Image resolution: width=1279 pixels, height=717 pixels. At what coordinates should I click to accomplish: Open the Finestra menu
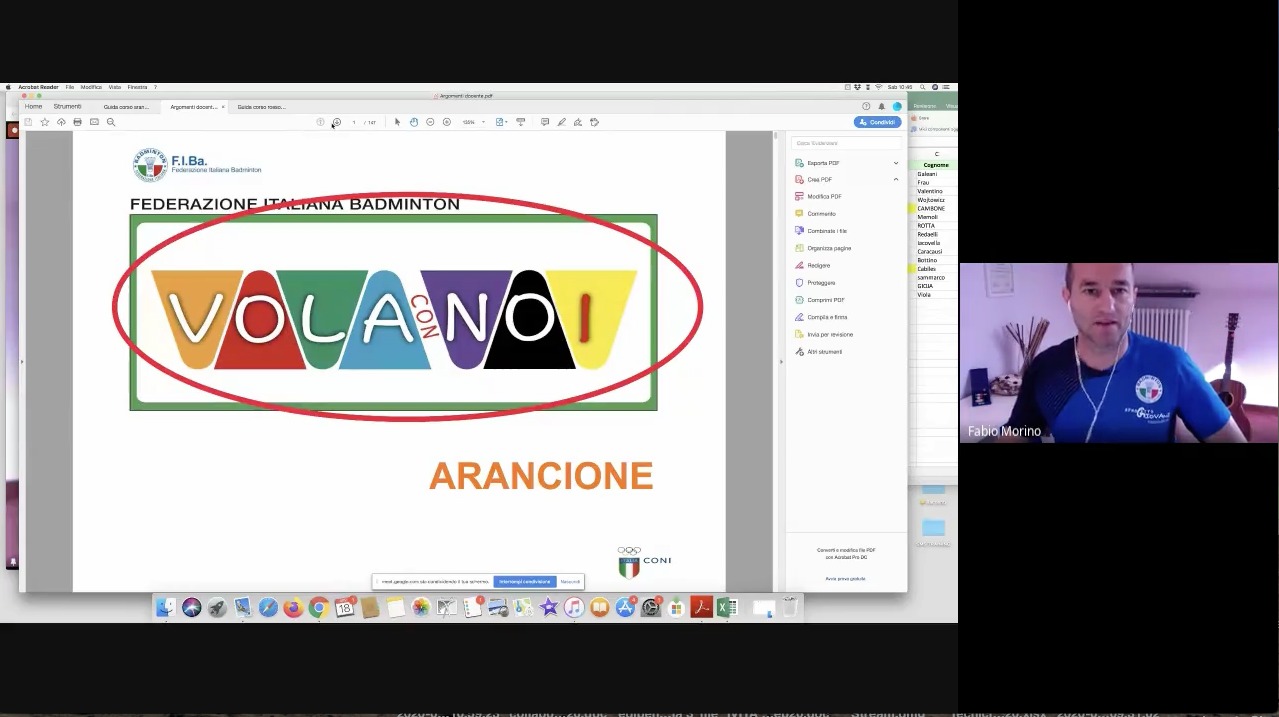point(137,87)
